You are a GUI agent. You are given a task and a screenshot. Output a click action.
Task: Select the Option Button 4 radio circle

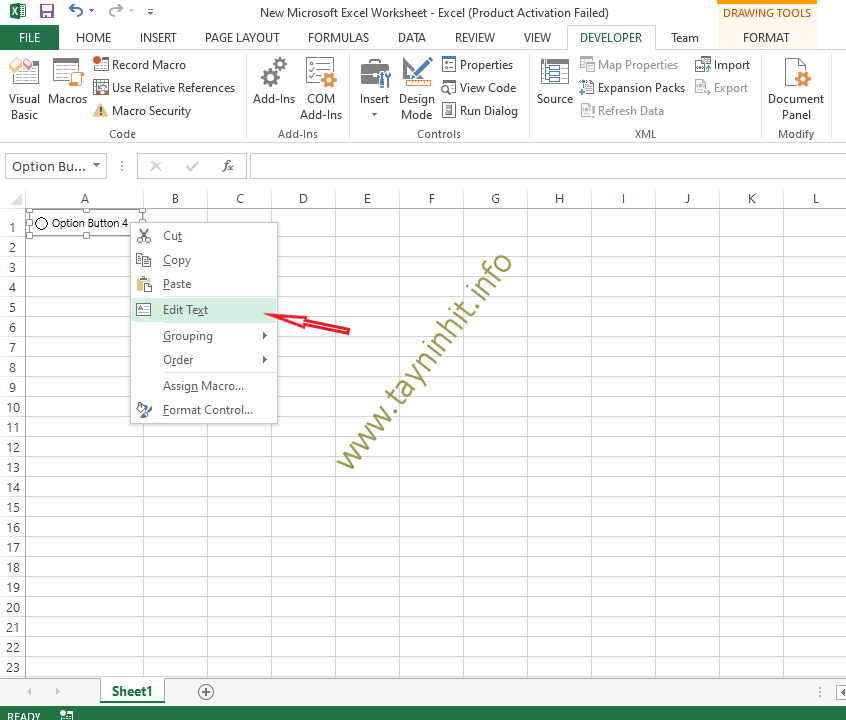(x=42, y=224)
